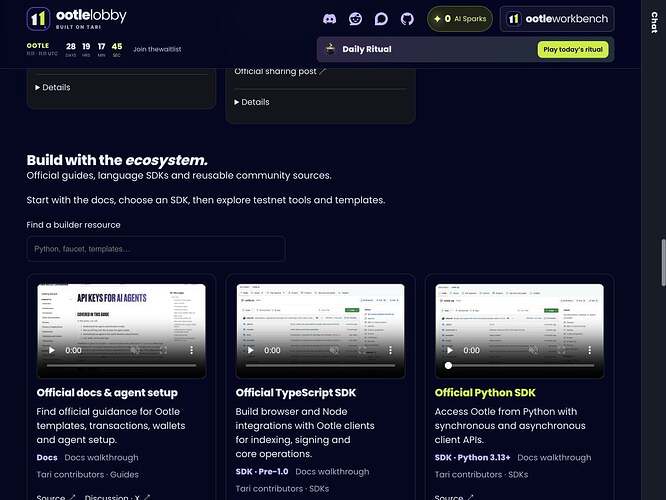Open the Source link in the Python SDK card

coord(449,497)
